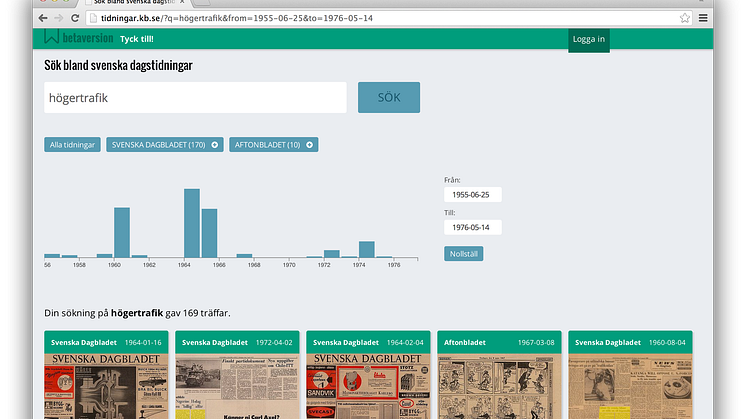Screen dimensions: 746x419
Task: Open Aftonbladet 1967-03-08 result
Action: (x=499, y=375)
